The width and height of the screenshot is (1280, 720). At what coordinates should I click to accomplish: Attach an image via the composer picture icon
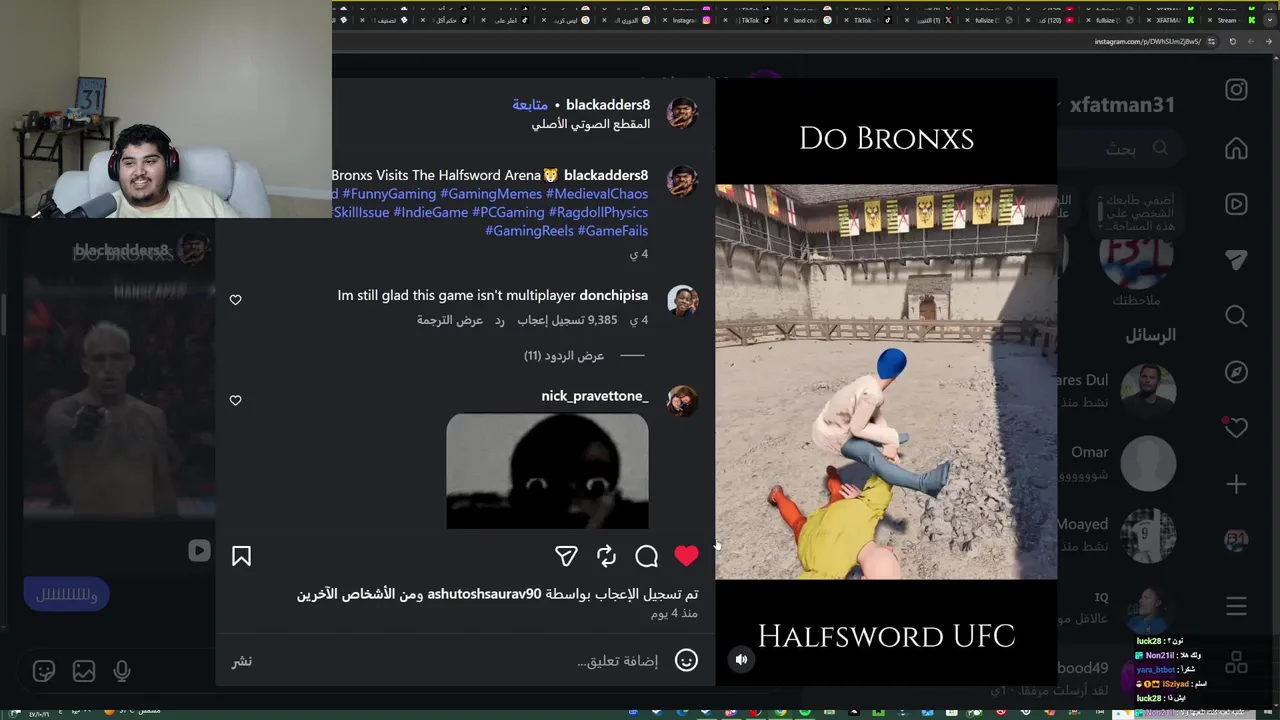click(x=84, y=672)
